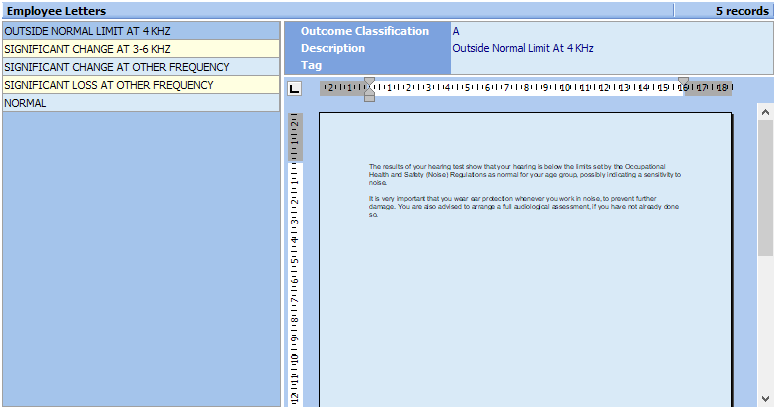776x409 pixels.
Task: Click the Outcome Classification label
Action: [365, 31]
